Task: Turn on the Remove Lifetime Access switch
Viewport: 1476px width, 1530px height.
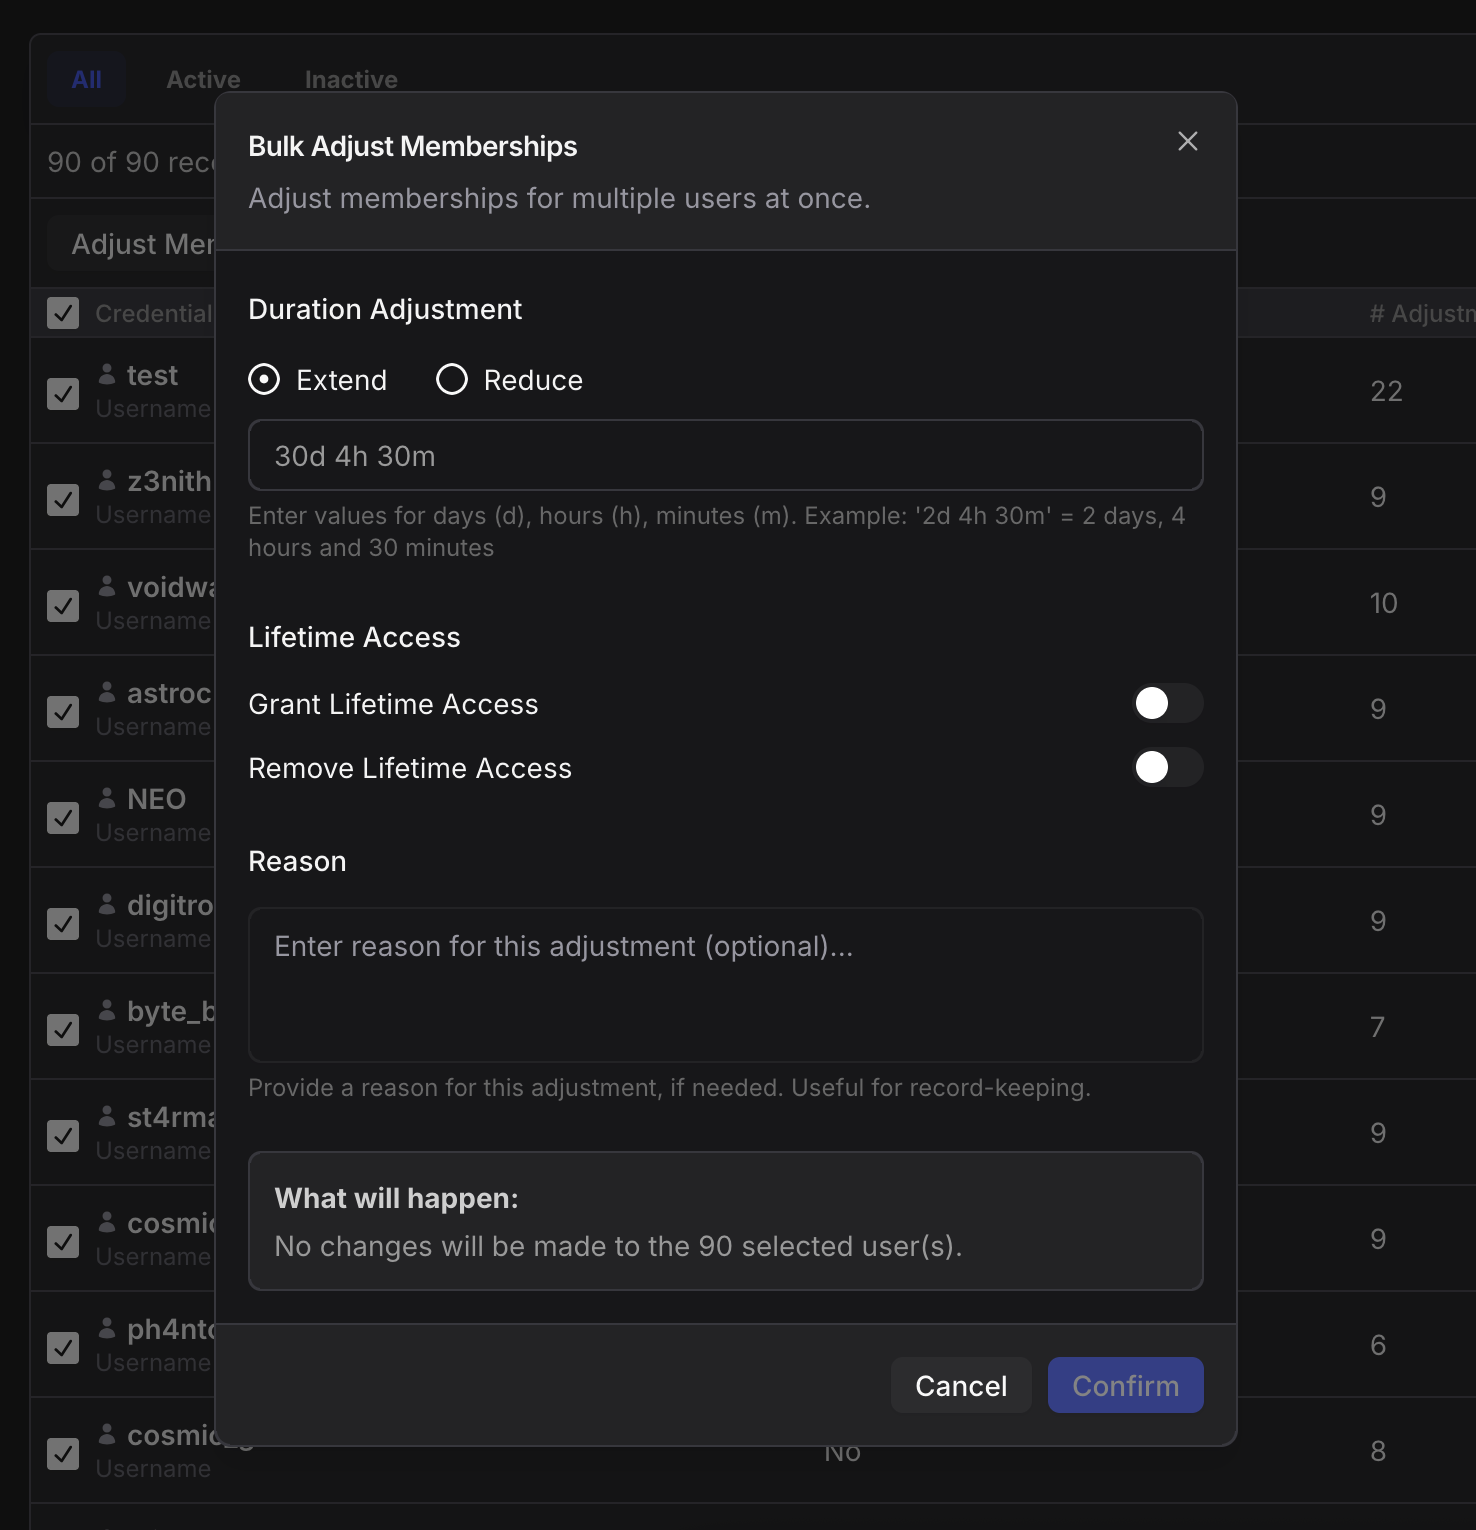Action: 1166,768
